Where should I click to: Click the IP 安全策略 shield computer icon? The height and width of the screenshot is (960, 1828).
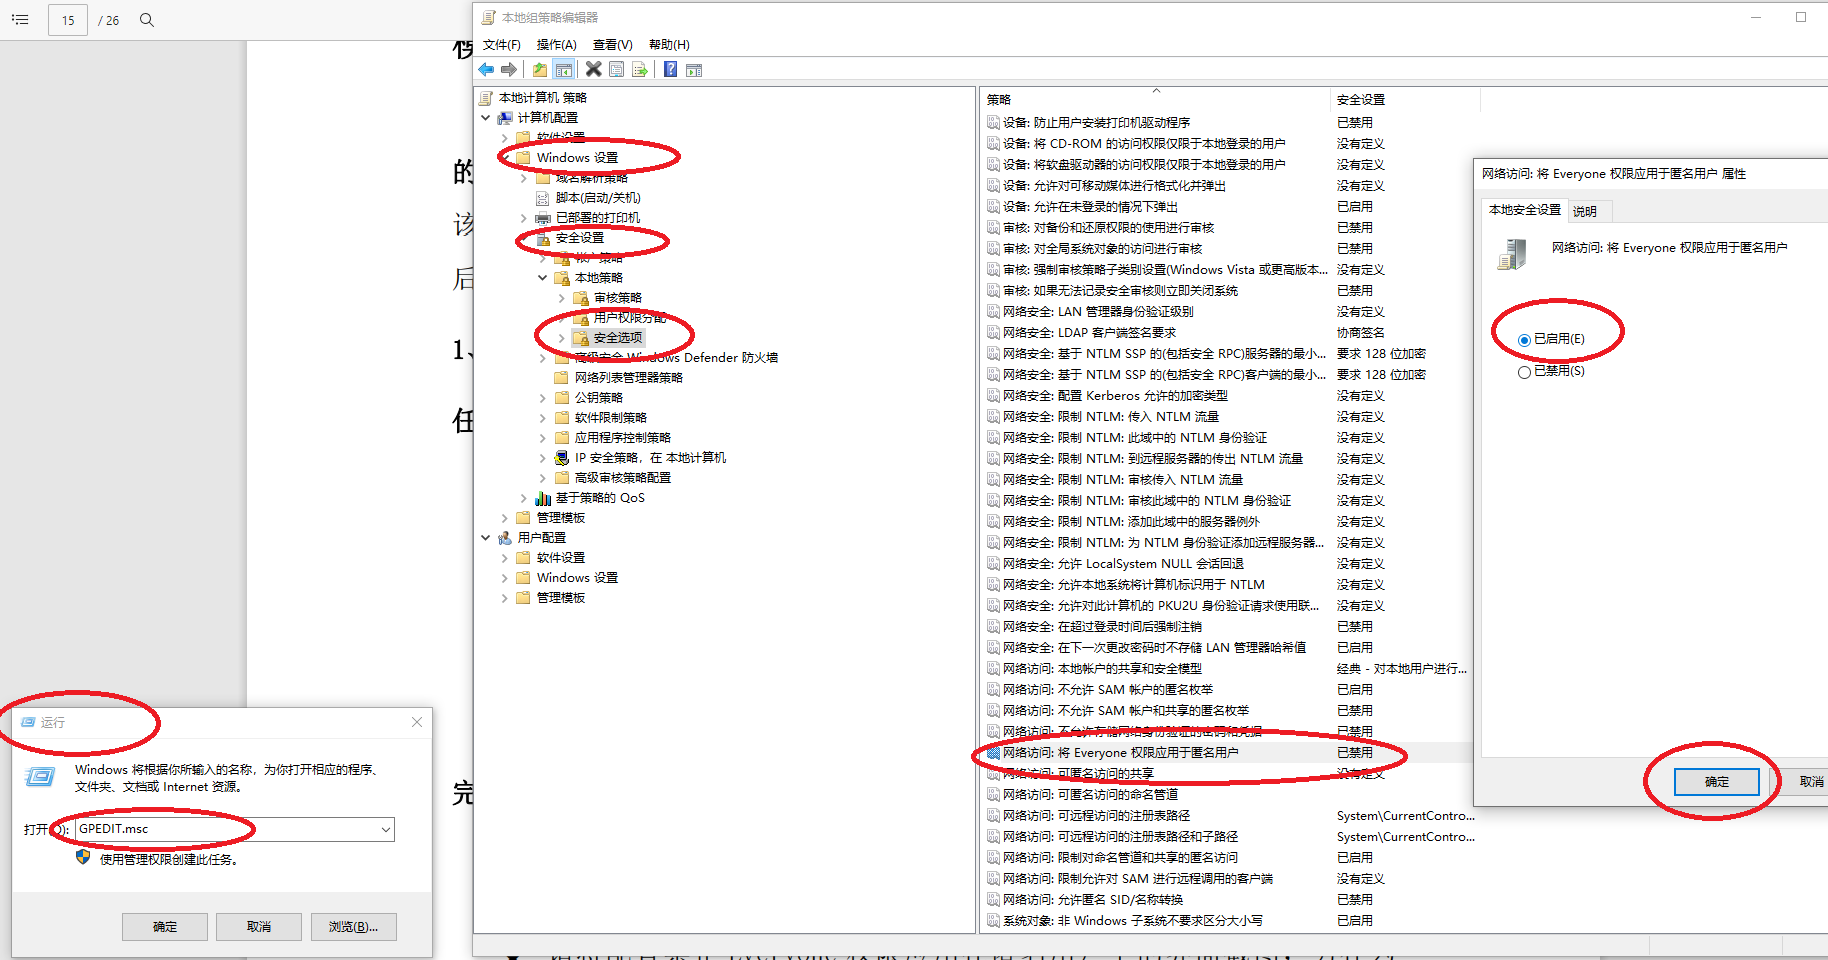tap(562, 458)
